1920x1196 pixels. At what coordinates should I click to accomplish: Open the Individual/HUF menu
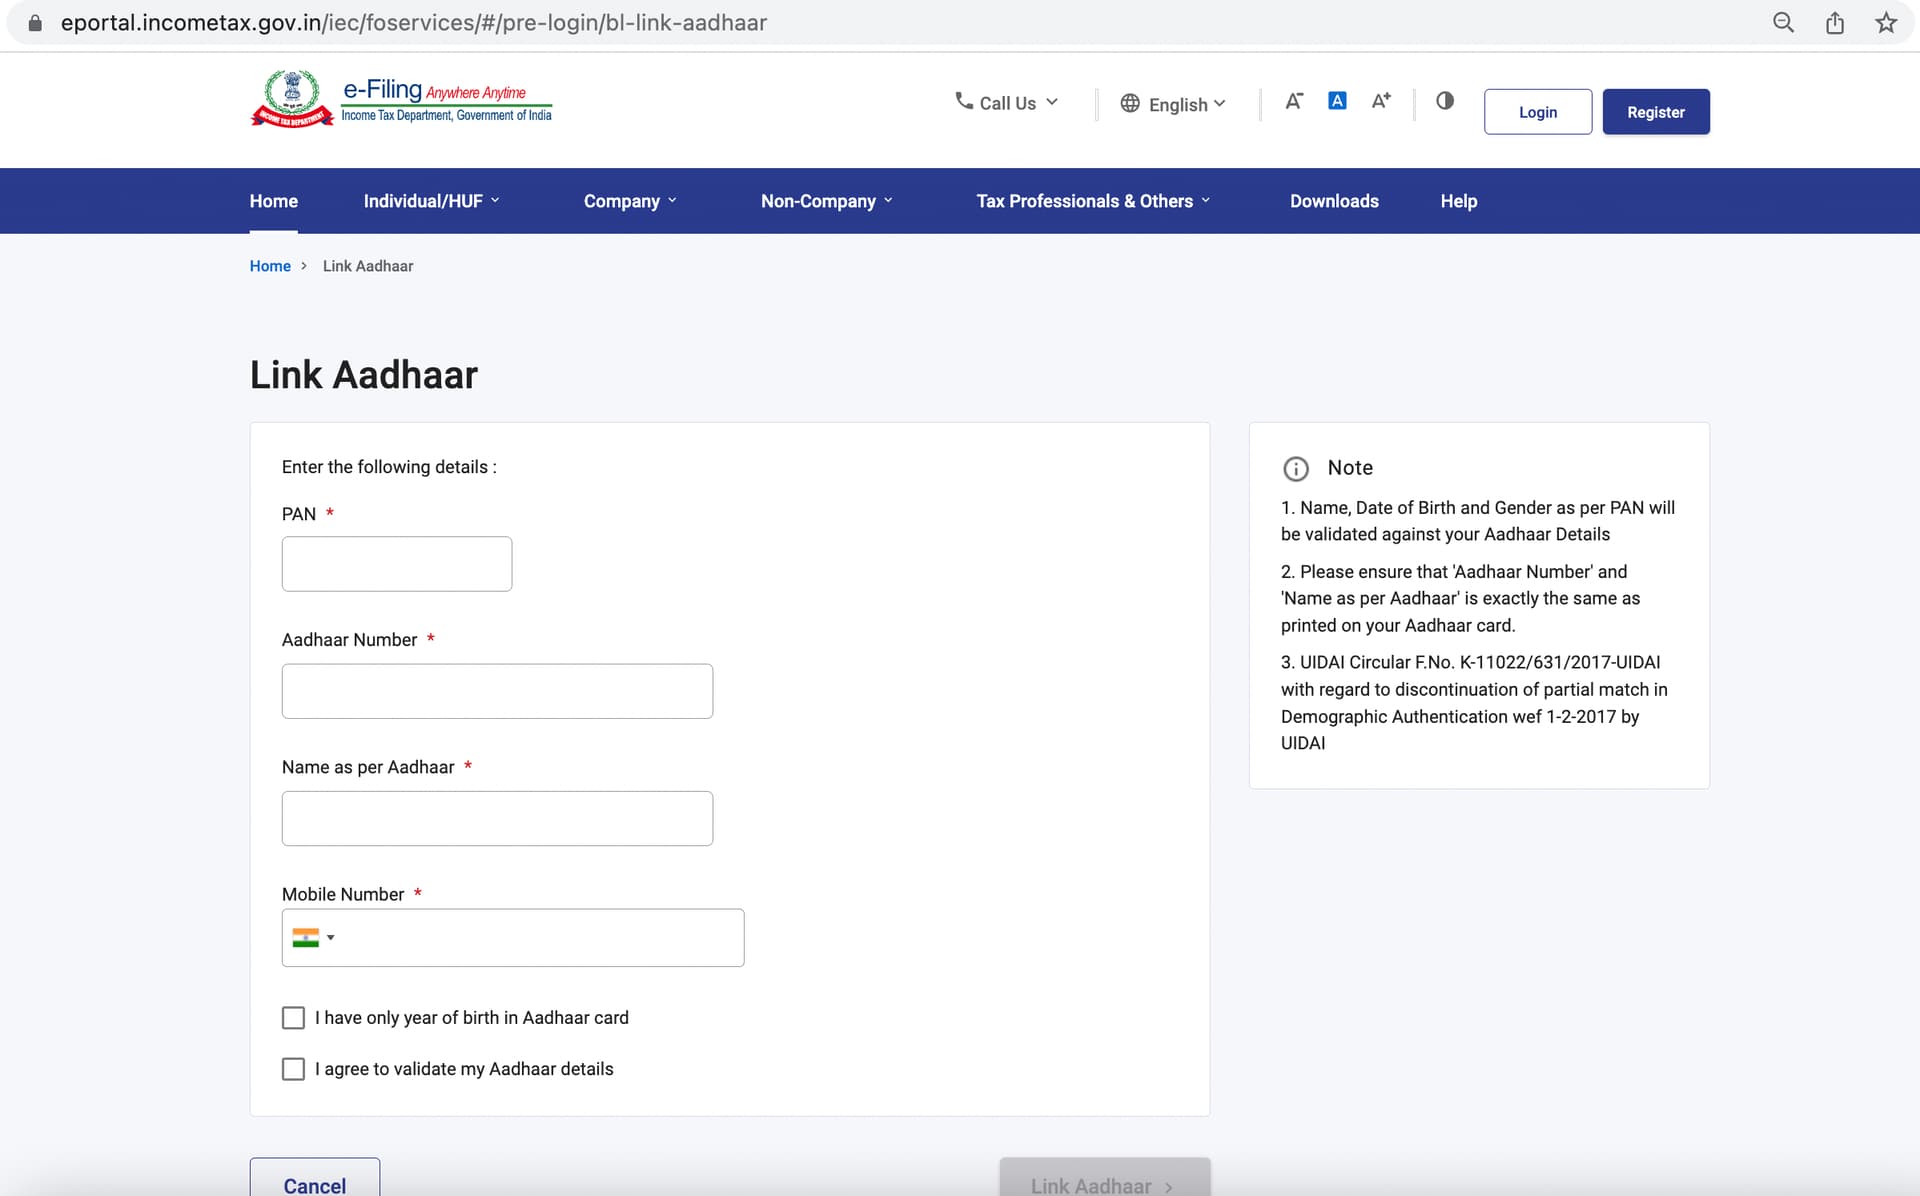pyautogui.click(x=431, y=201)
